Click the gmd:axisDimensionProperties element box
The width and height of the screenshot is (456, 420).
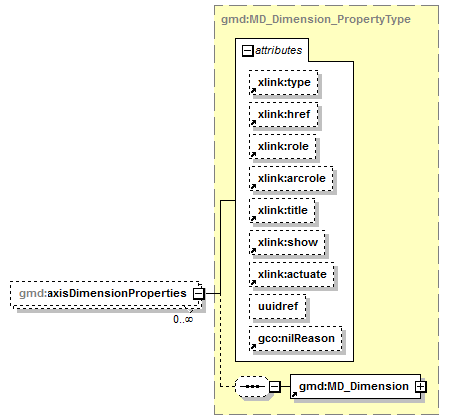click(x=106, y=294)
